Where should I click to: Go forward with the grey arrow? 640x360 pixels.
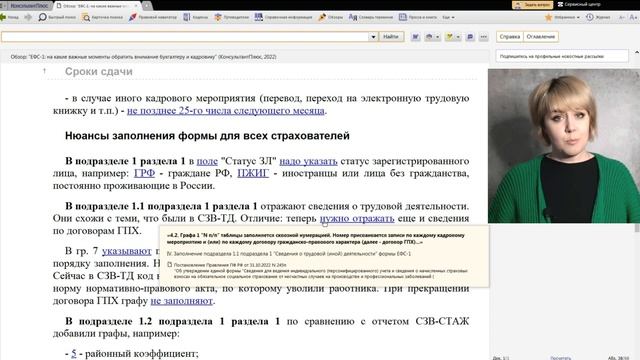tap(28, 17)
